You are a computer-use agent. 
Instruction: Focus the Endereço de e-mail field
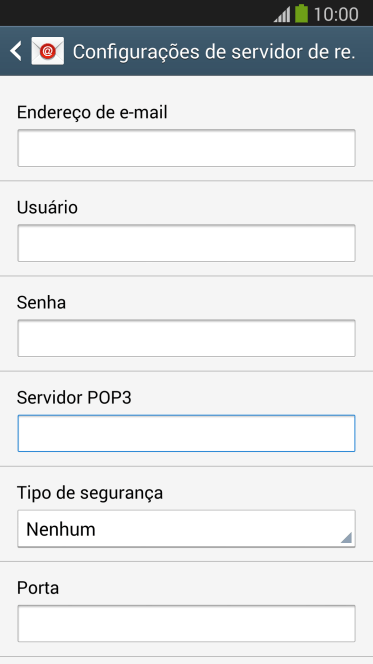(186, 148)
